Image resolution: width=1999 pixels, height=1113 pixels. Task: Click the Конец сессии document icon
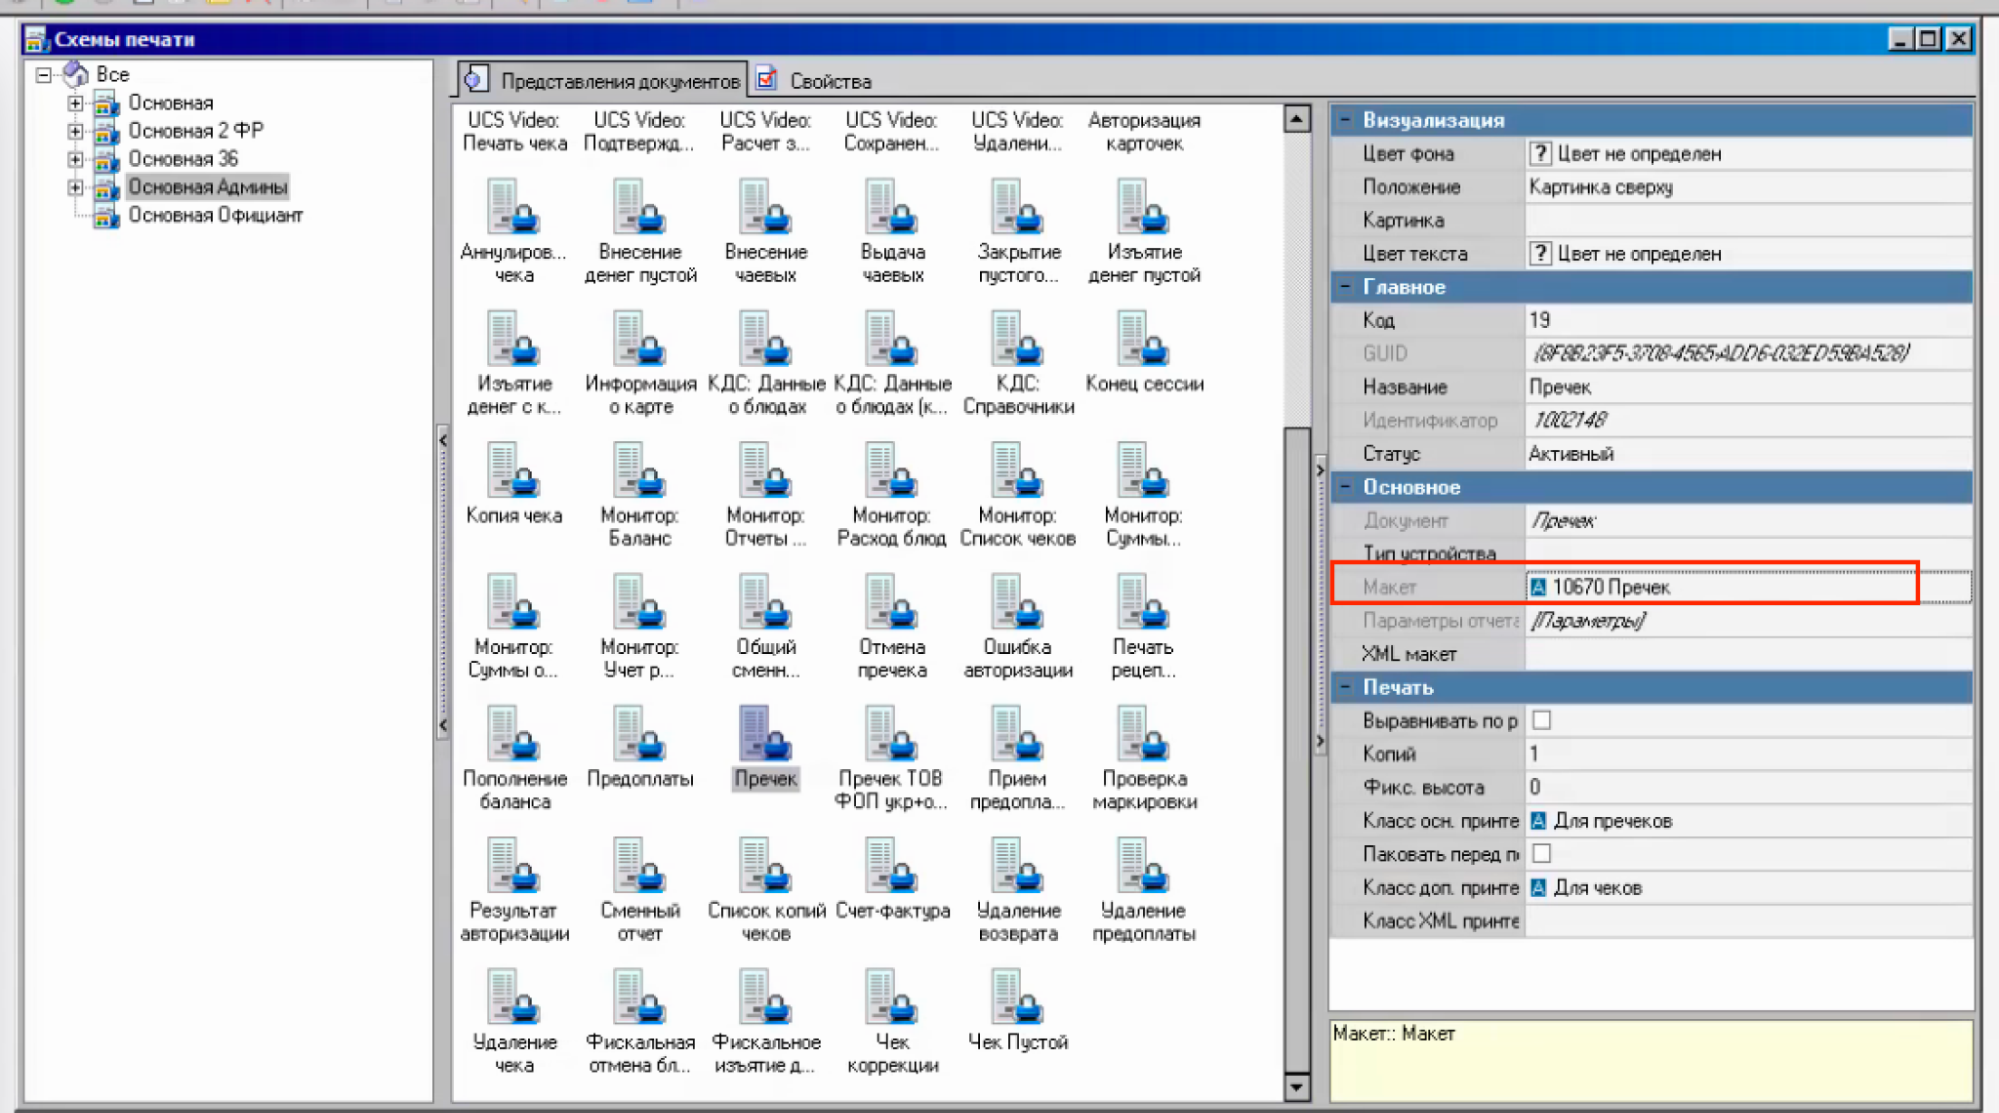point(1144,340)
